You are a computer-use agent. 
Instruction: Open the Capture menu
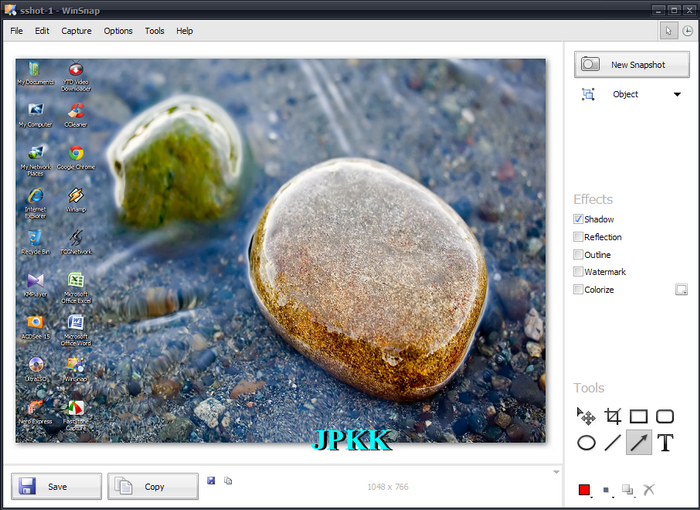point(76,31)
